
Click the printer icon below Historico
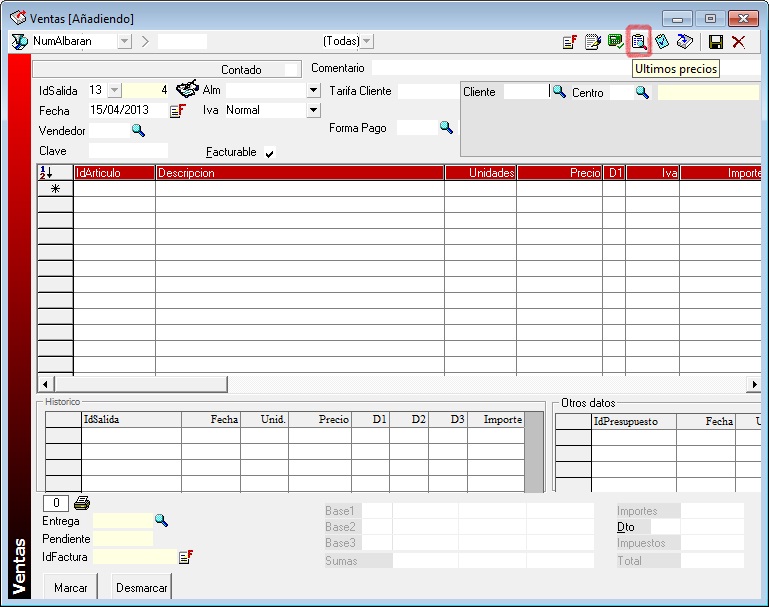(82, 503)
